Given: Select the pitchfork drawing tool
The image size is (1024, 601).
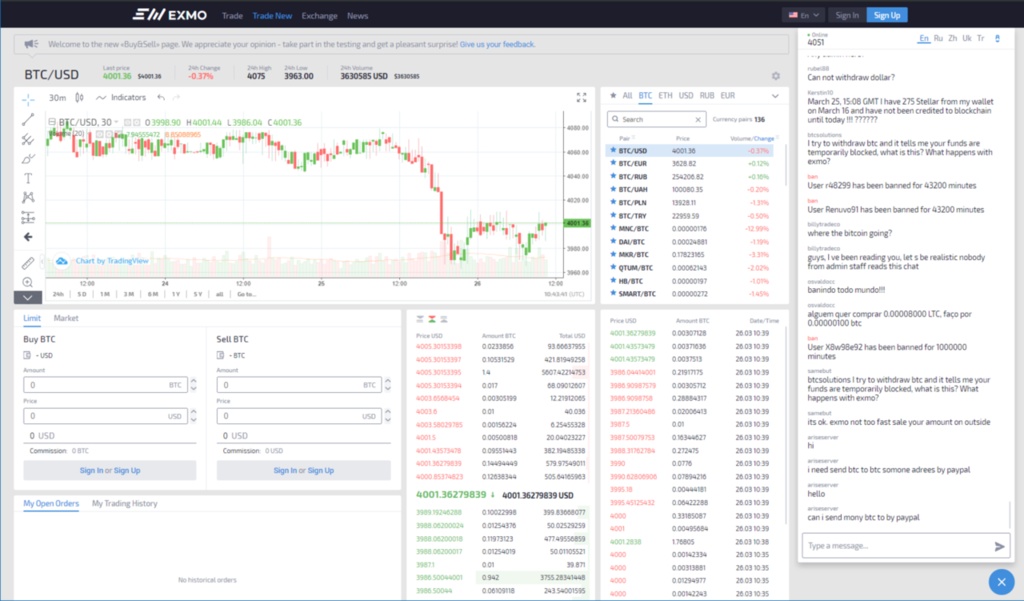Looking at the screenshot, I should click(x=28, y=139).
